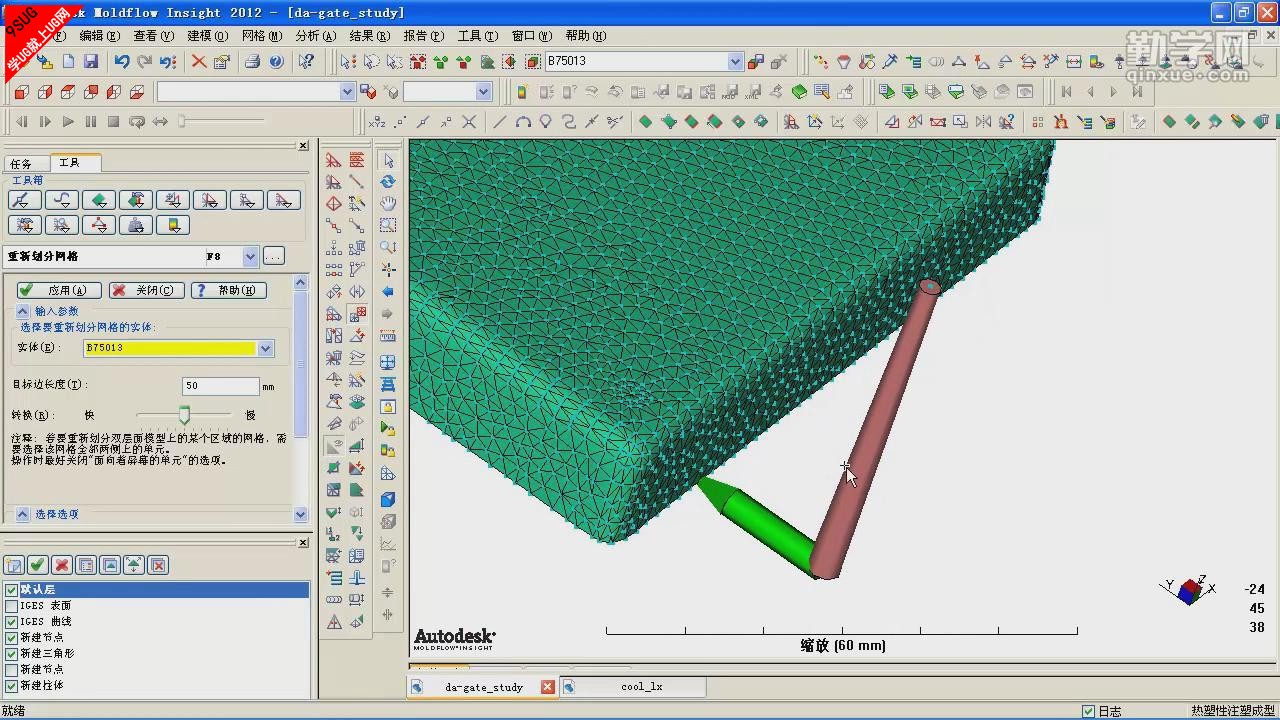The height and width of the screenshot is (720, 1280).
Task: Open the 查看 menu
Action: [x=153, y=36]
